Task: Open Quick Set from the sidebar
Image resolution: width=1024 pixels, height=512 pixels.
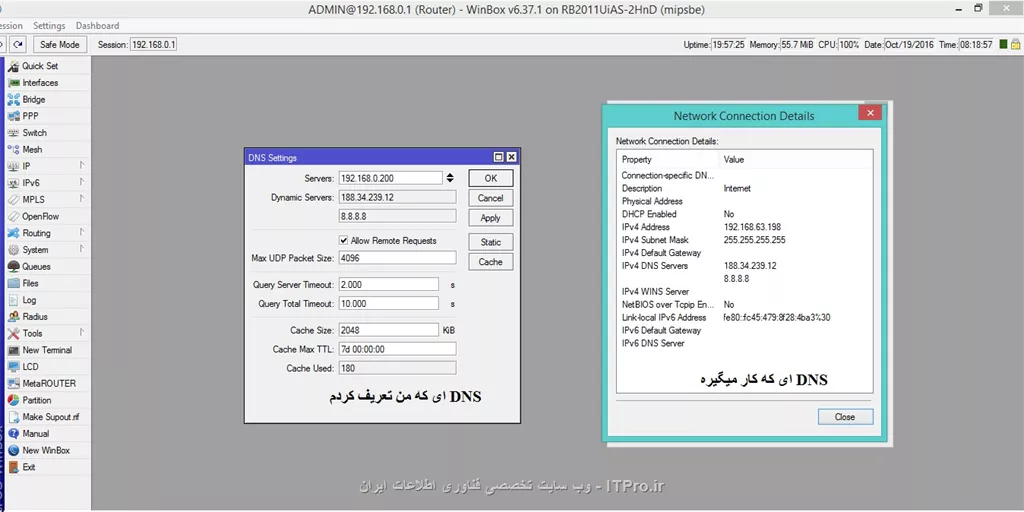Action: pyautogui.click(x=40, y=66)
